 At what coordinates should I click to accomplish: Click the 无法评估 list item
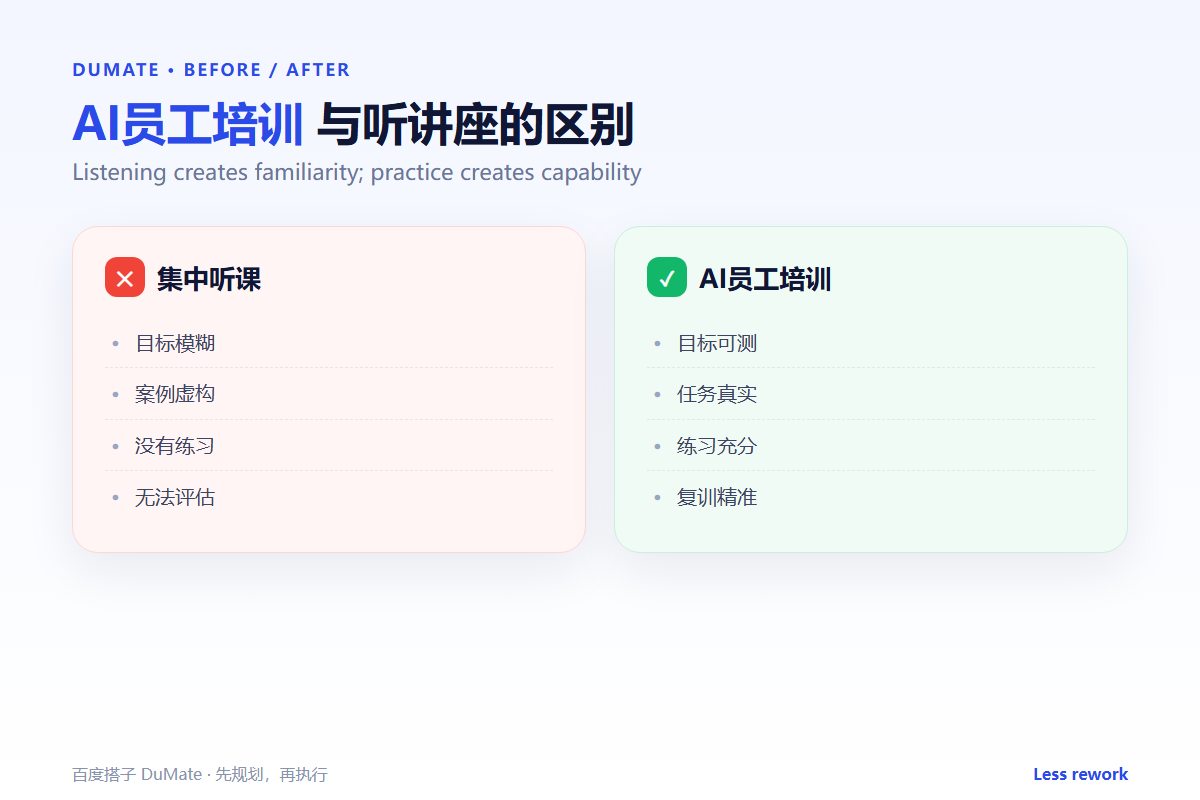tap(329, 496)
